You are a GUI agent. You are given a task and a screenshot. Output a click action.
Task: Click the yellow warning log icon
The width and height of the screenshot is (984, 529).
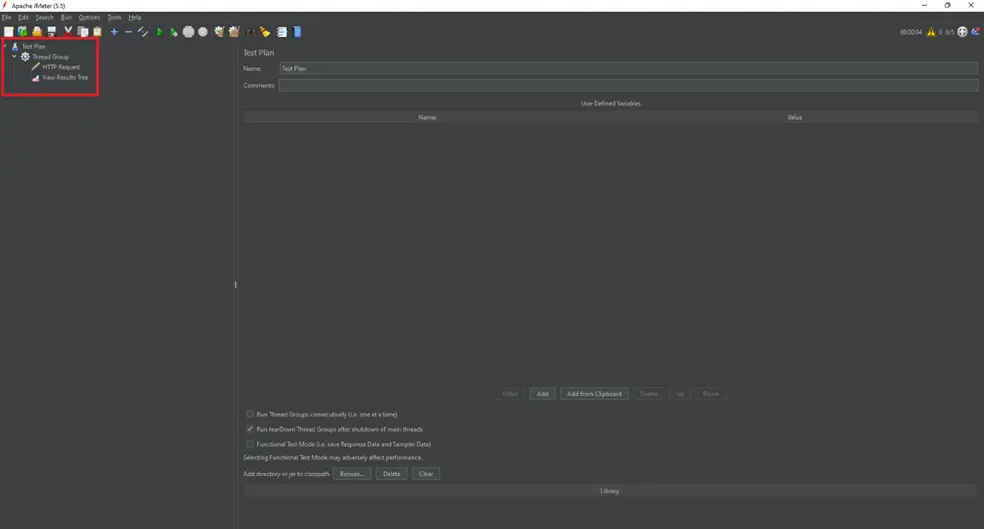[931, 32]
